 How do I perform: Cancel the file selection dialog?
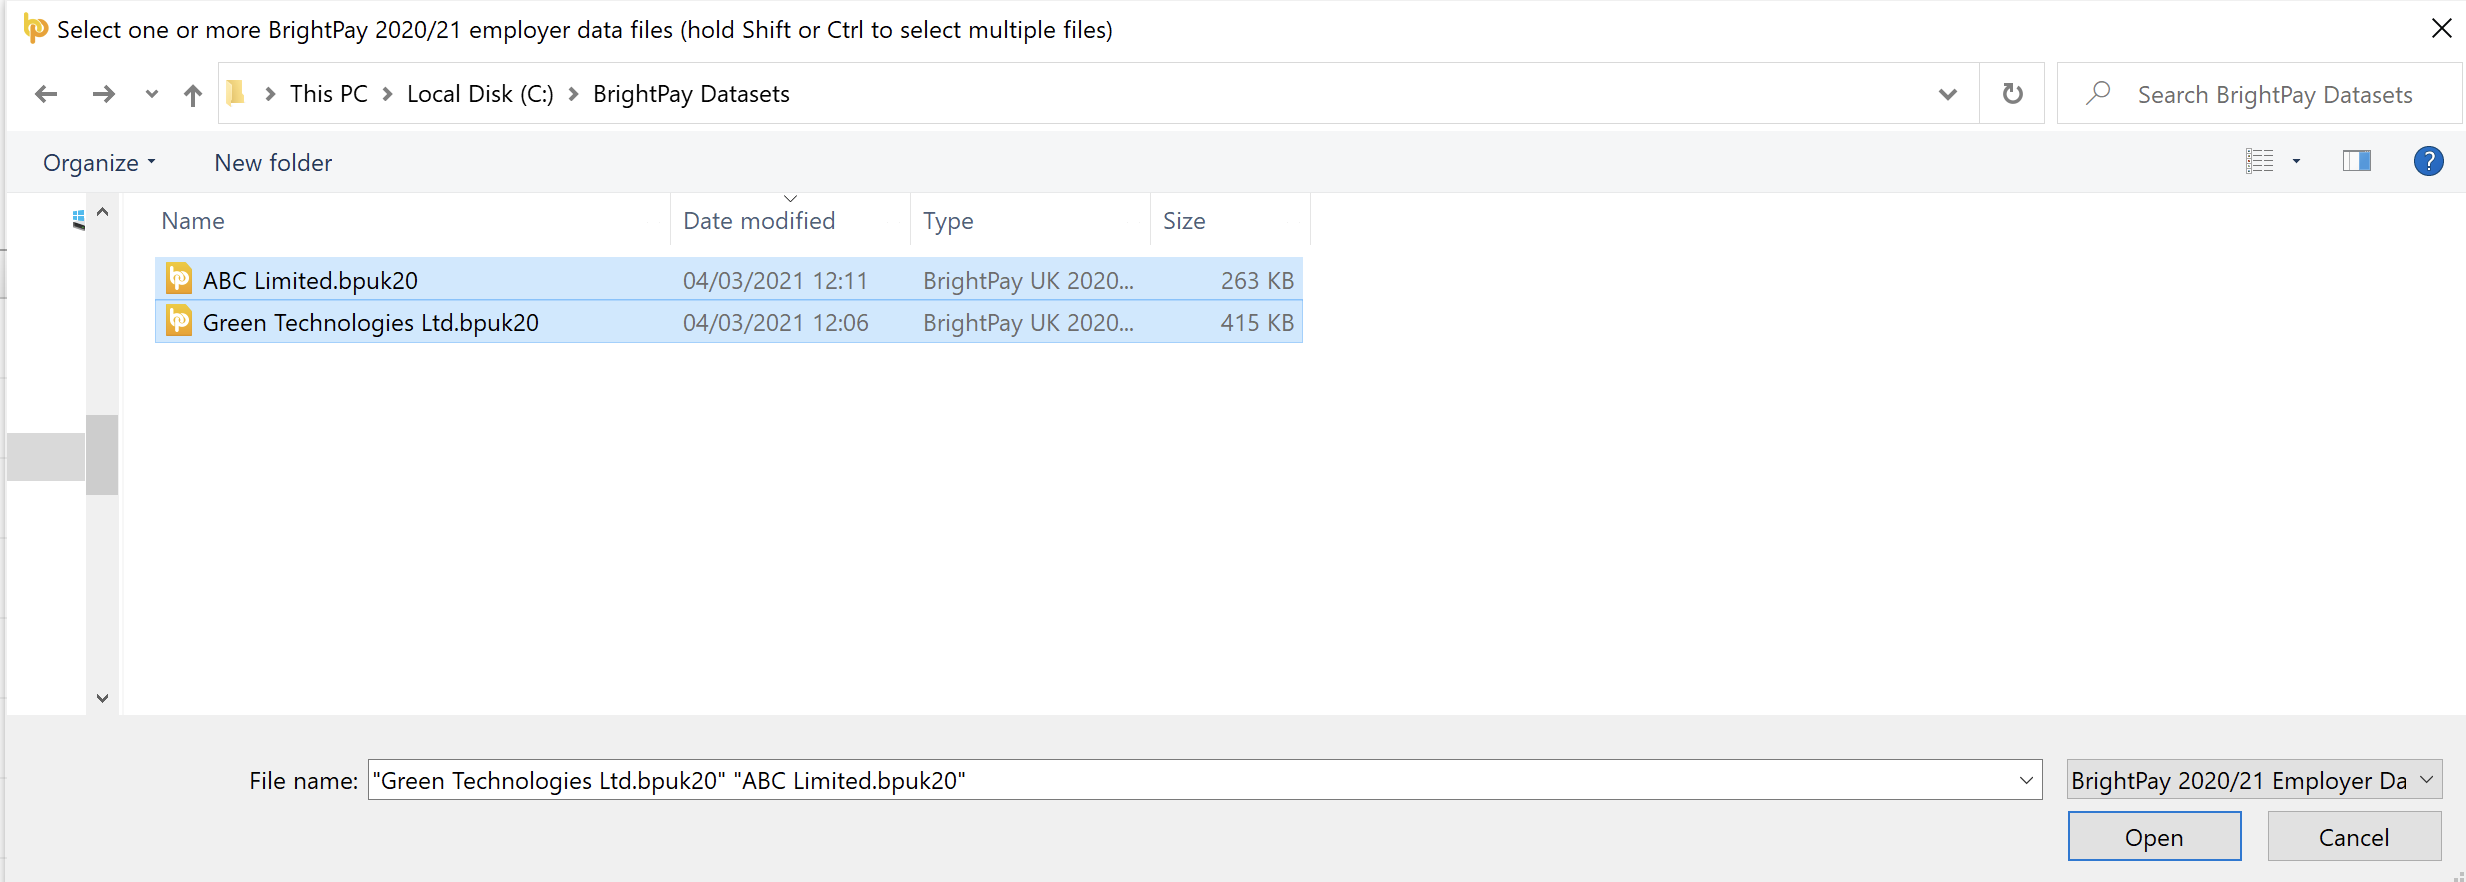(2354, 837)
